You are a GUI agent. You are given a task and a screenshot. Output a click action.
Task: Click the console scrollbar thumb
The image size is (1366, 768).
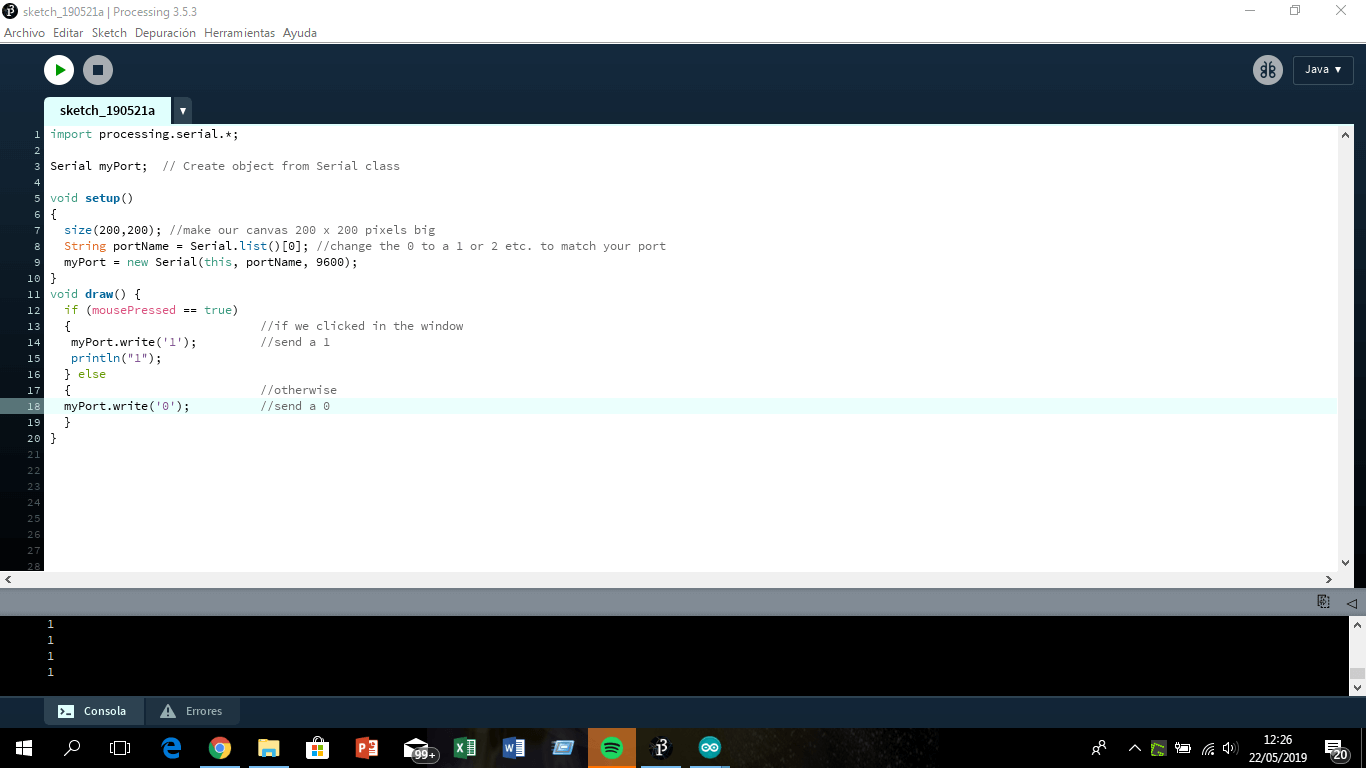point(1357,674)
